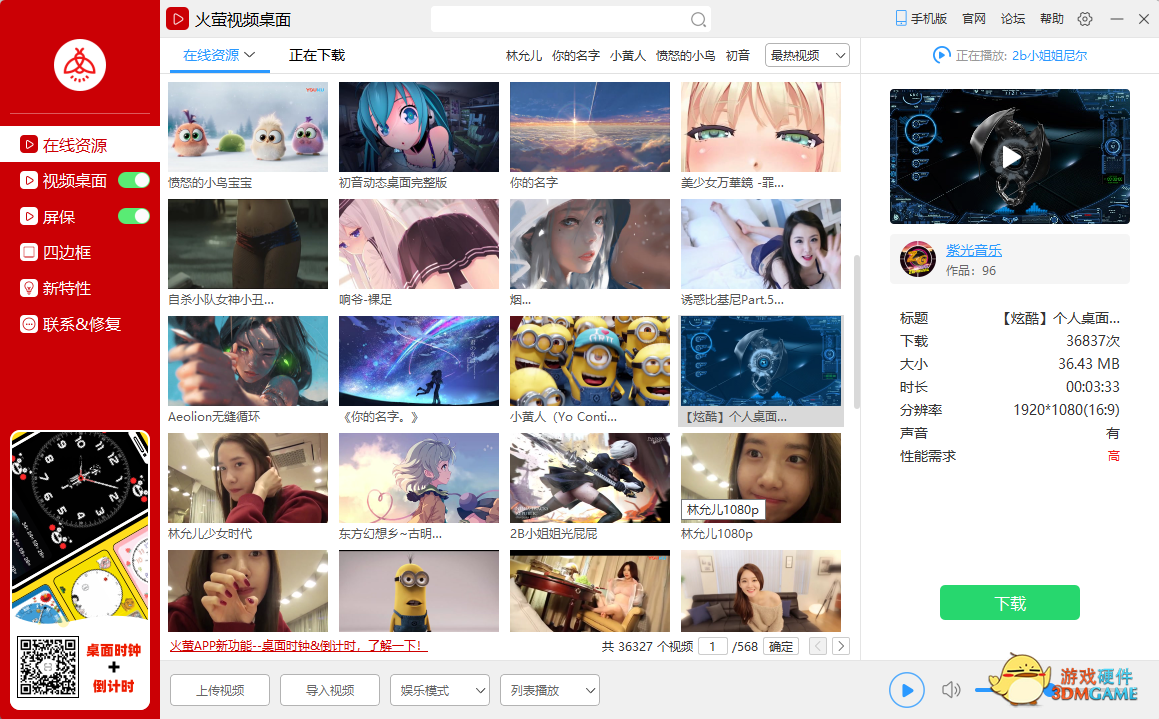
Task: Click the 导入视频 button
Action: [x=330, y=690]
